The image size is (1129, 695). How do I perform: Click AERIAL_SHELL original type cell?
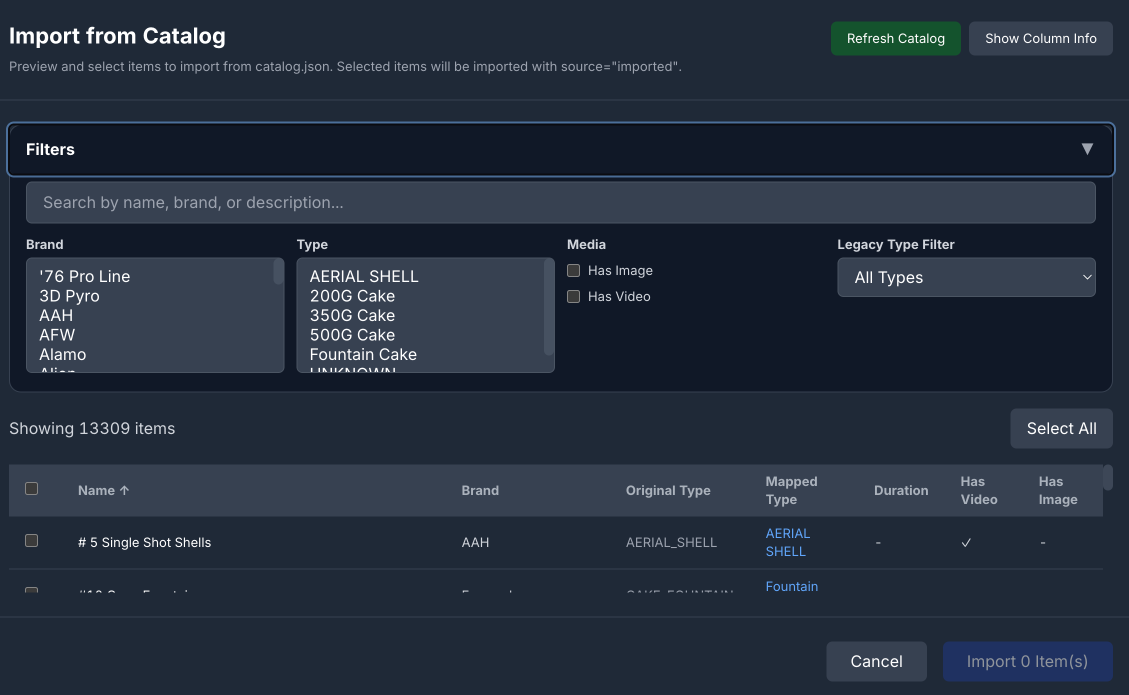click(x=671, y=542)
